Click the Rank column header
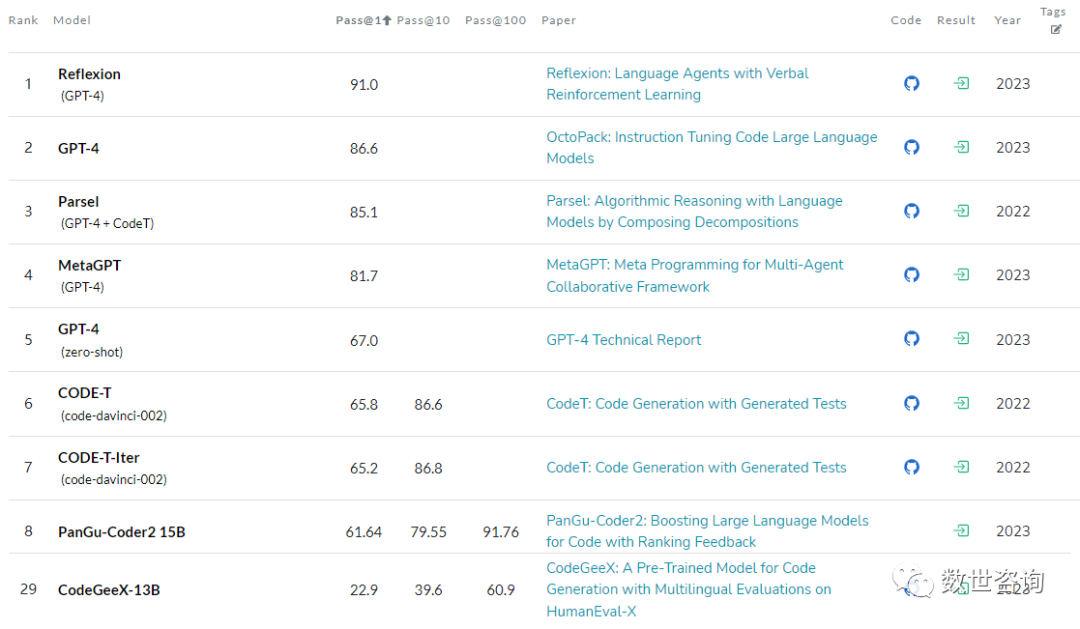The width and height of the screenshot is (1080, 629). (x=23, y=21)
